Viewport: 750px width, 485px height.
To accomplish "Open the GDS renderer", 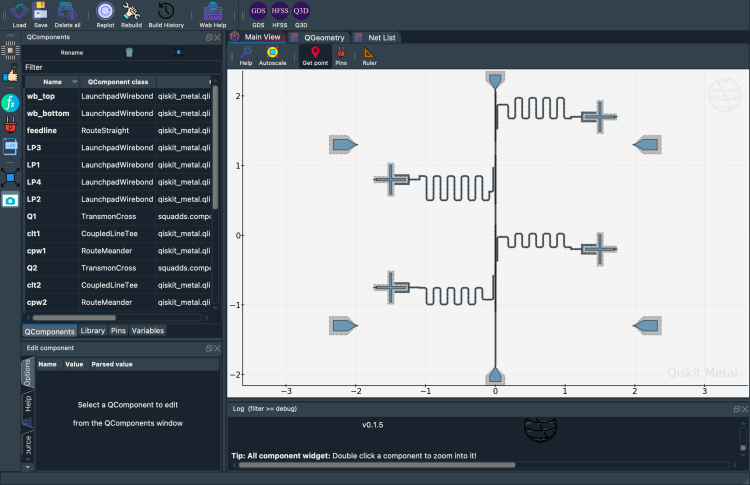I will [x=258, y=15].
